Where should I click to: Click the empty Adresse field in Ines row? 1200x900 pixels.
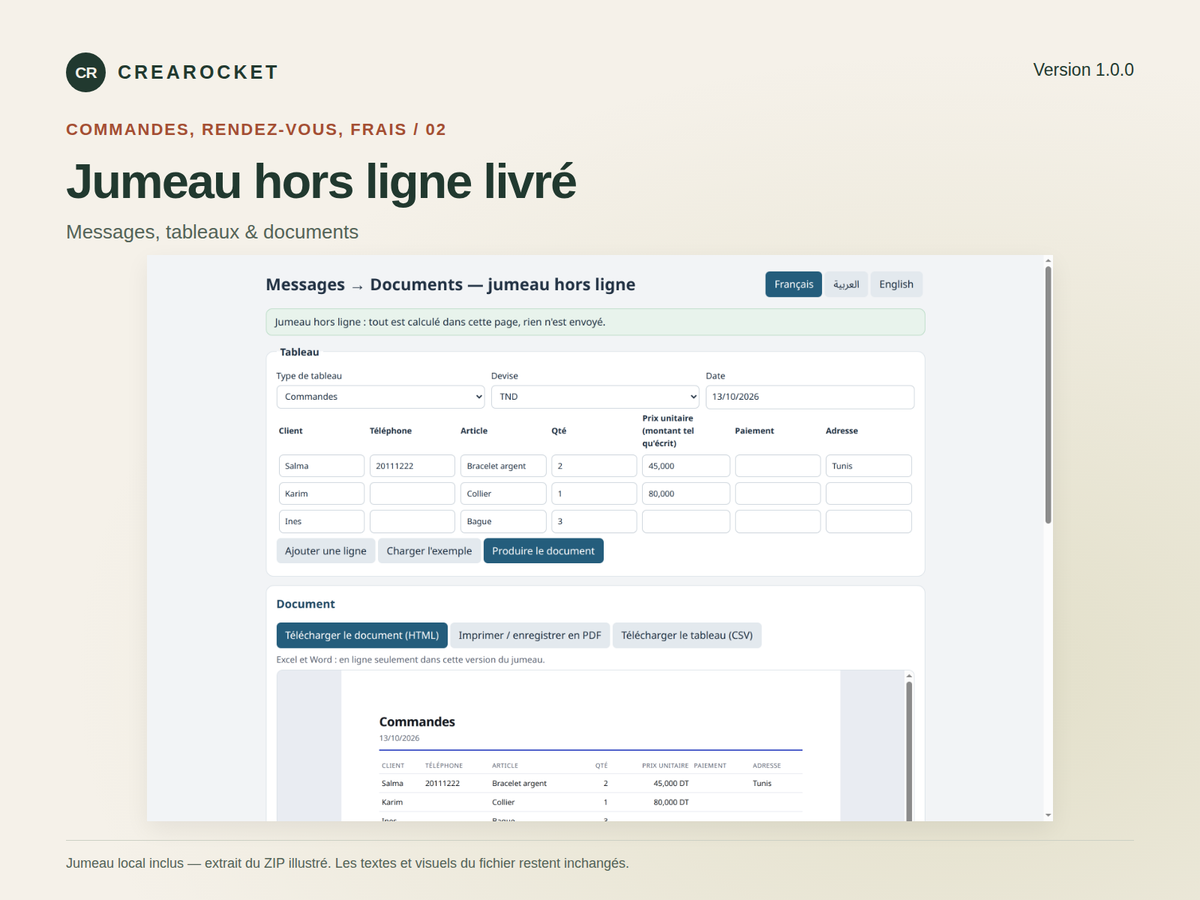[869, 522]
